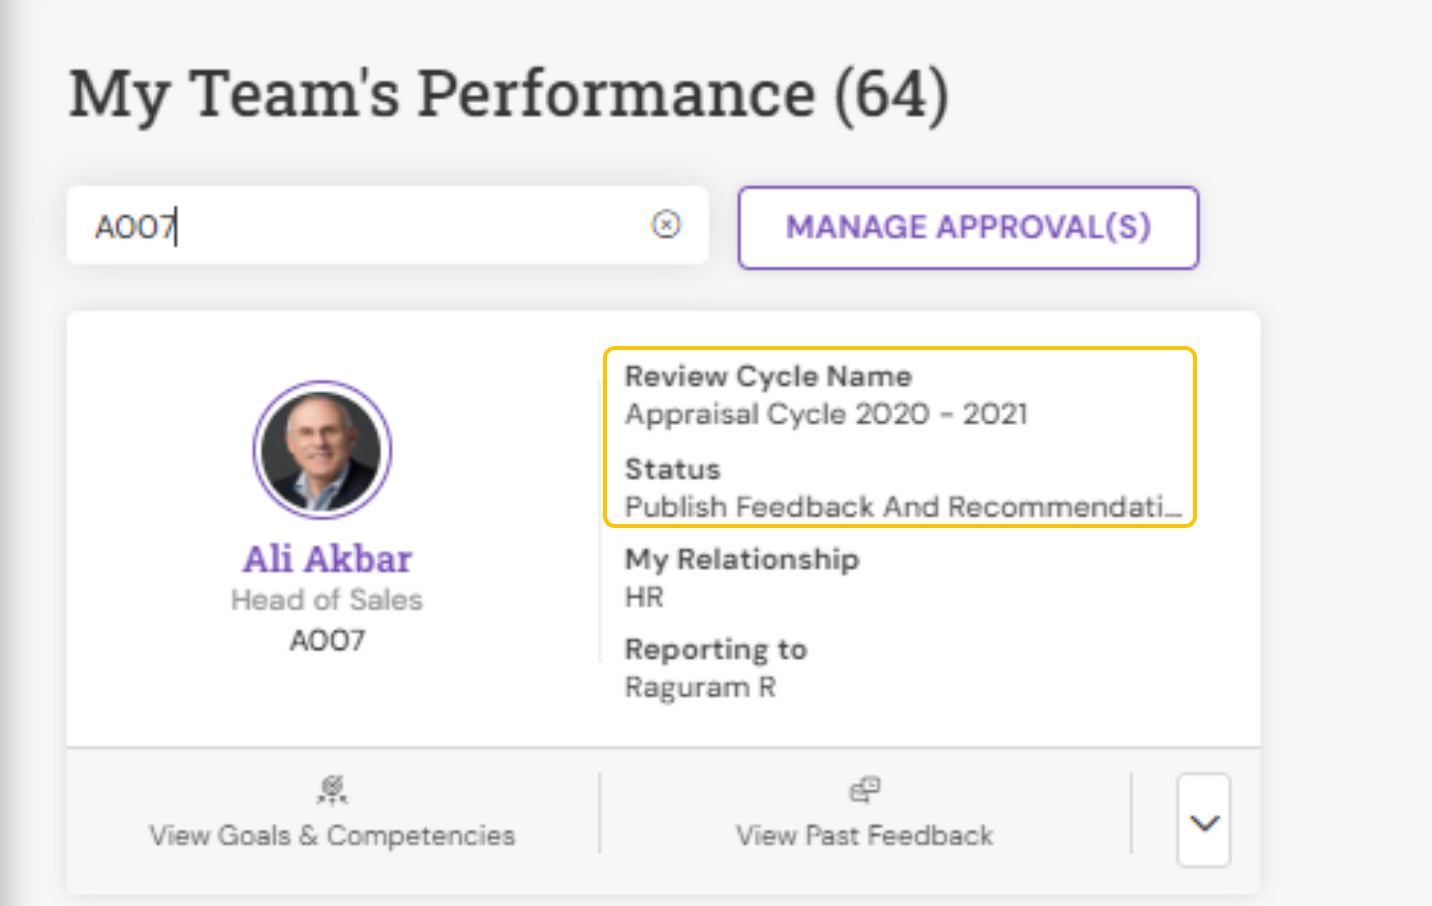Click the Raguram R reporting manager name

(700, 688)
